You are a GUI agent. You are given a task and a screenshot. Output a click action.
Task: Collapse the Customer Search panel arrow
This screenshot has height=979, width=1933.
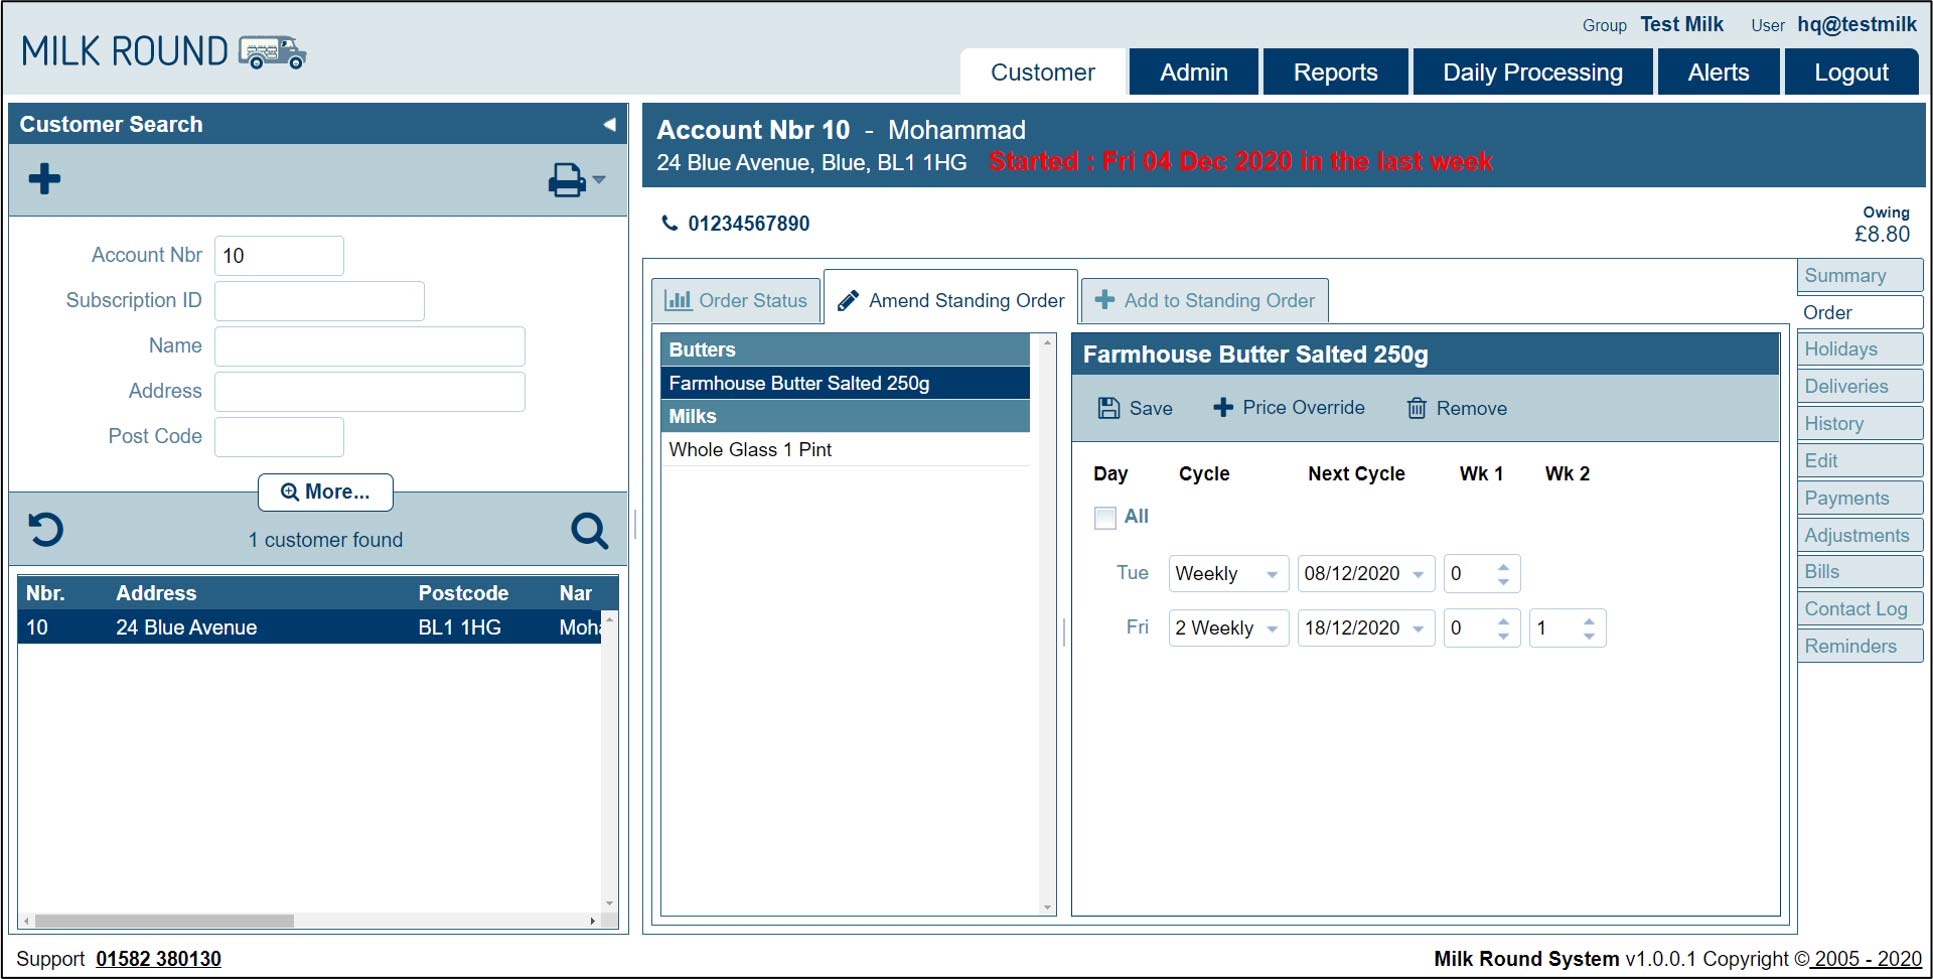point(609,125)
